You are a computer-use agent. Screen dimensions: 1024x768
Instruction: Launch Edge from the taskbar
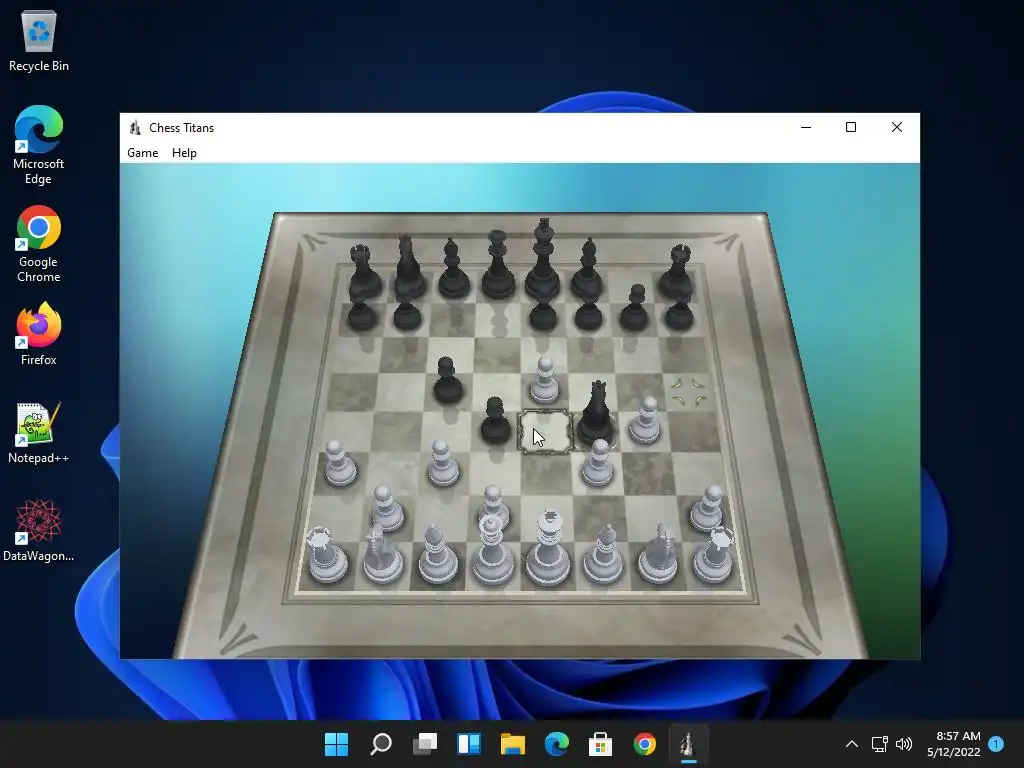point(556,744)
